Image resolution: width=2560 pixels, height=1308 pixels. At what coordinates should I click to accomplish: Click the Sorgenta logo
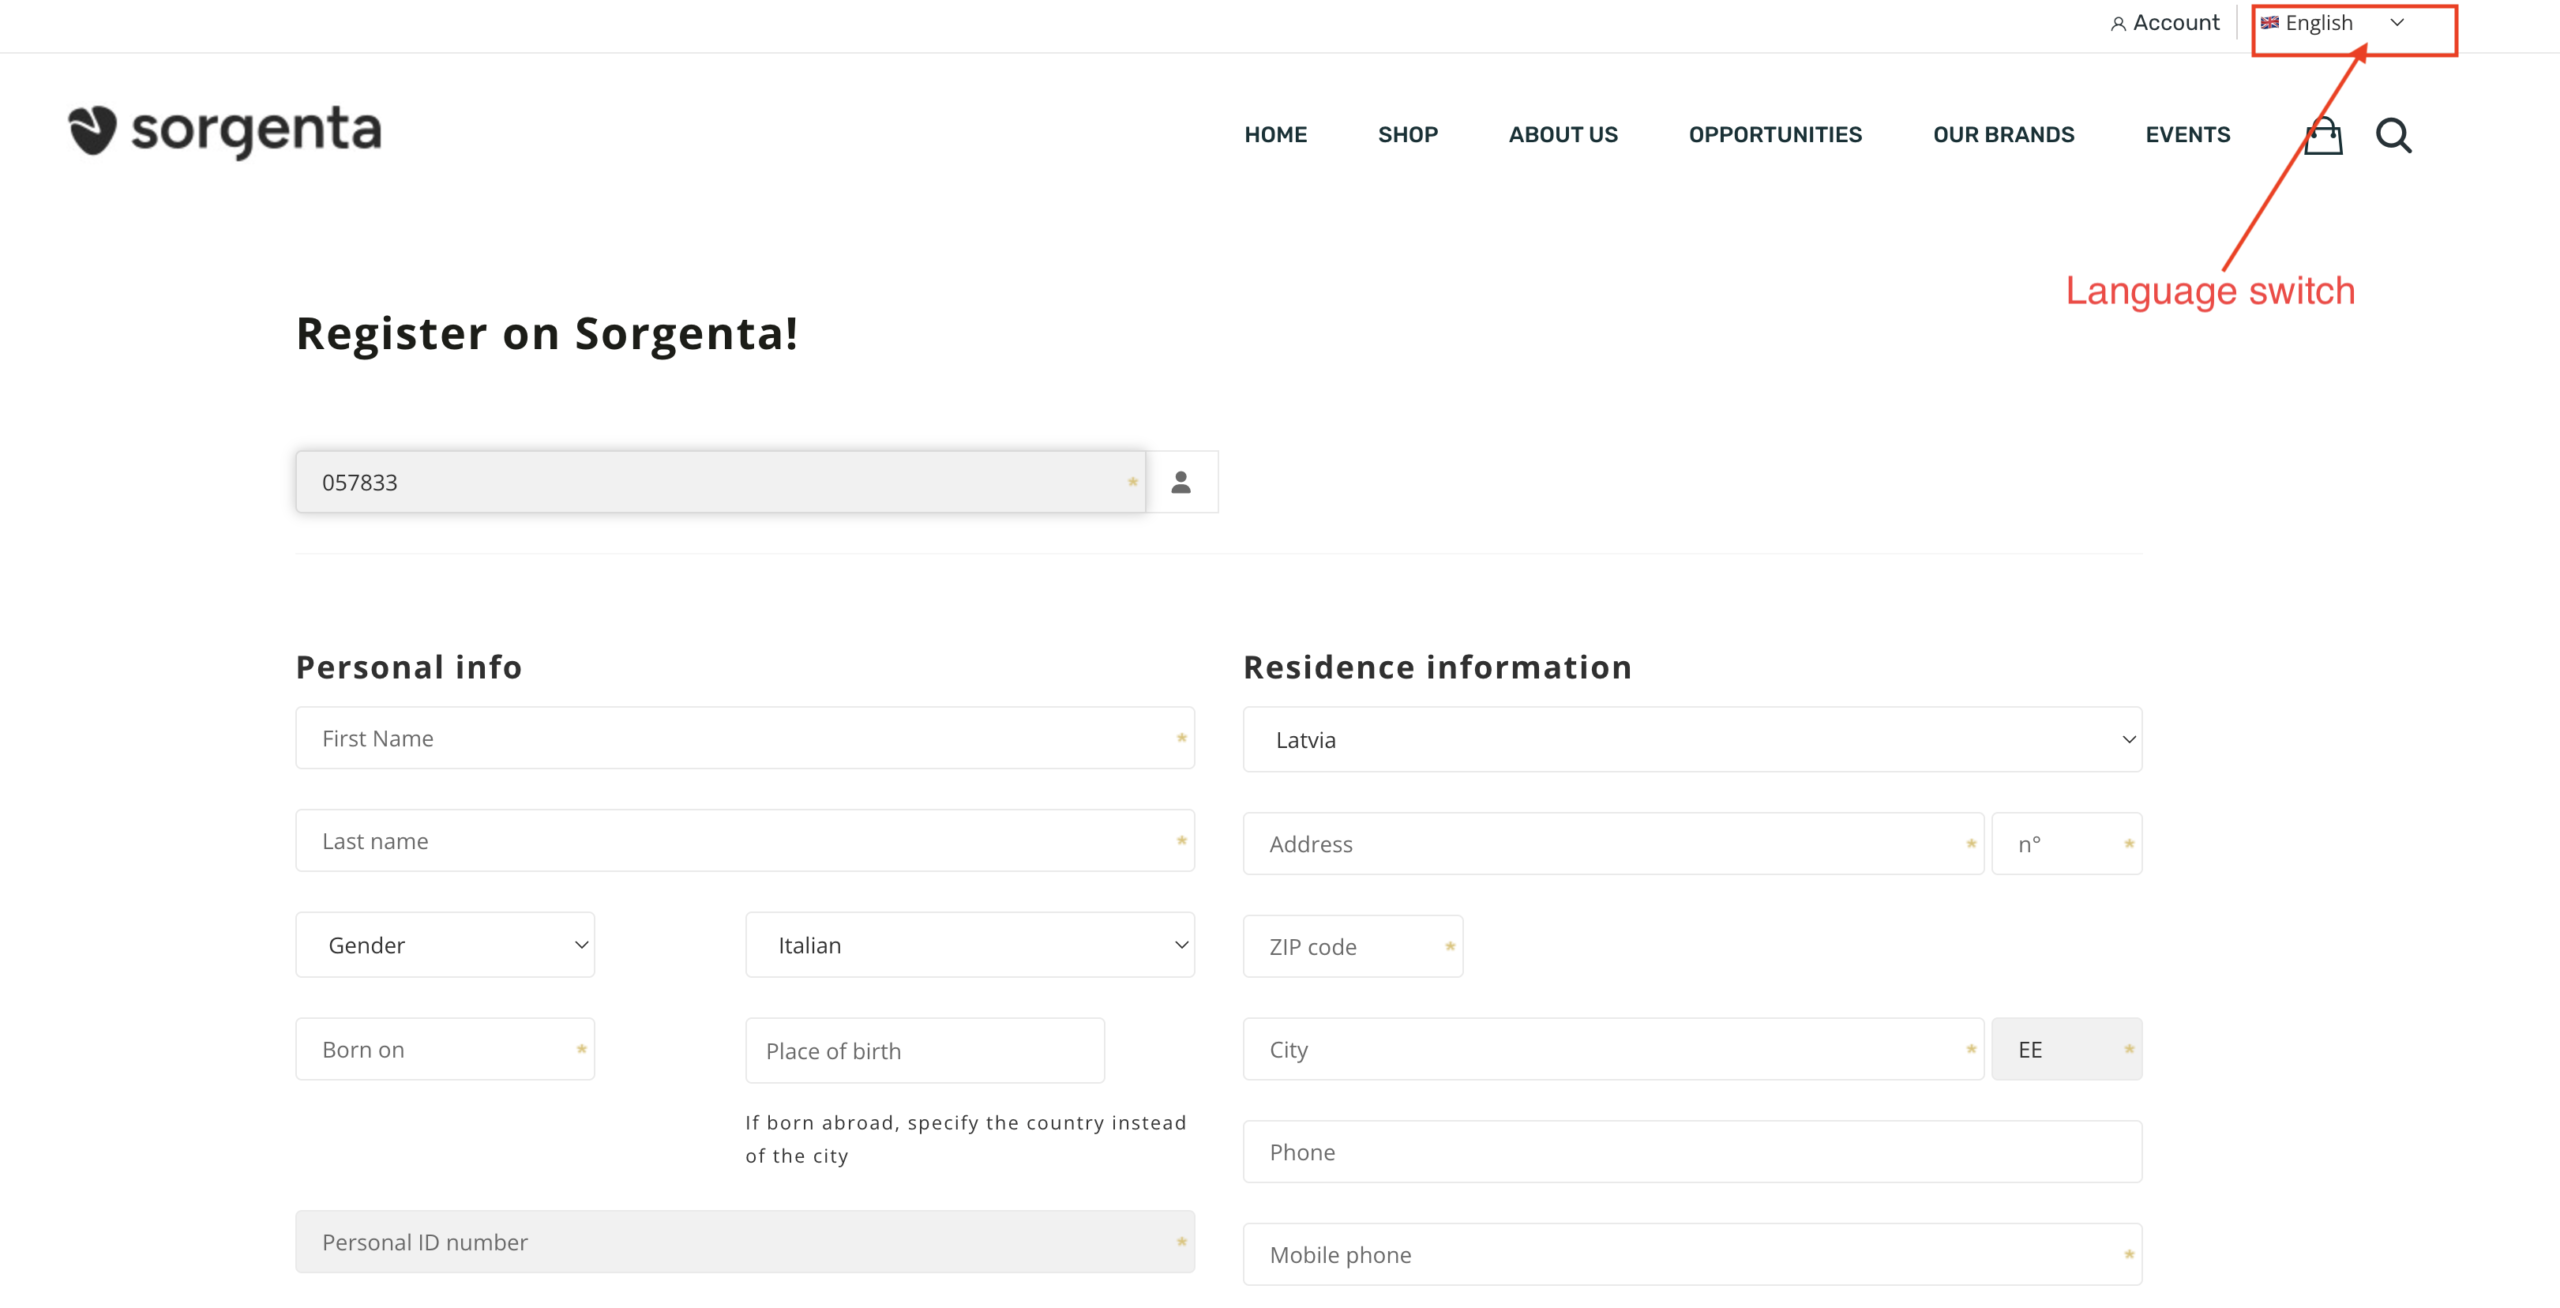[225, 131]
